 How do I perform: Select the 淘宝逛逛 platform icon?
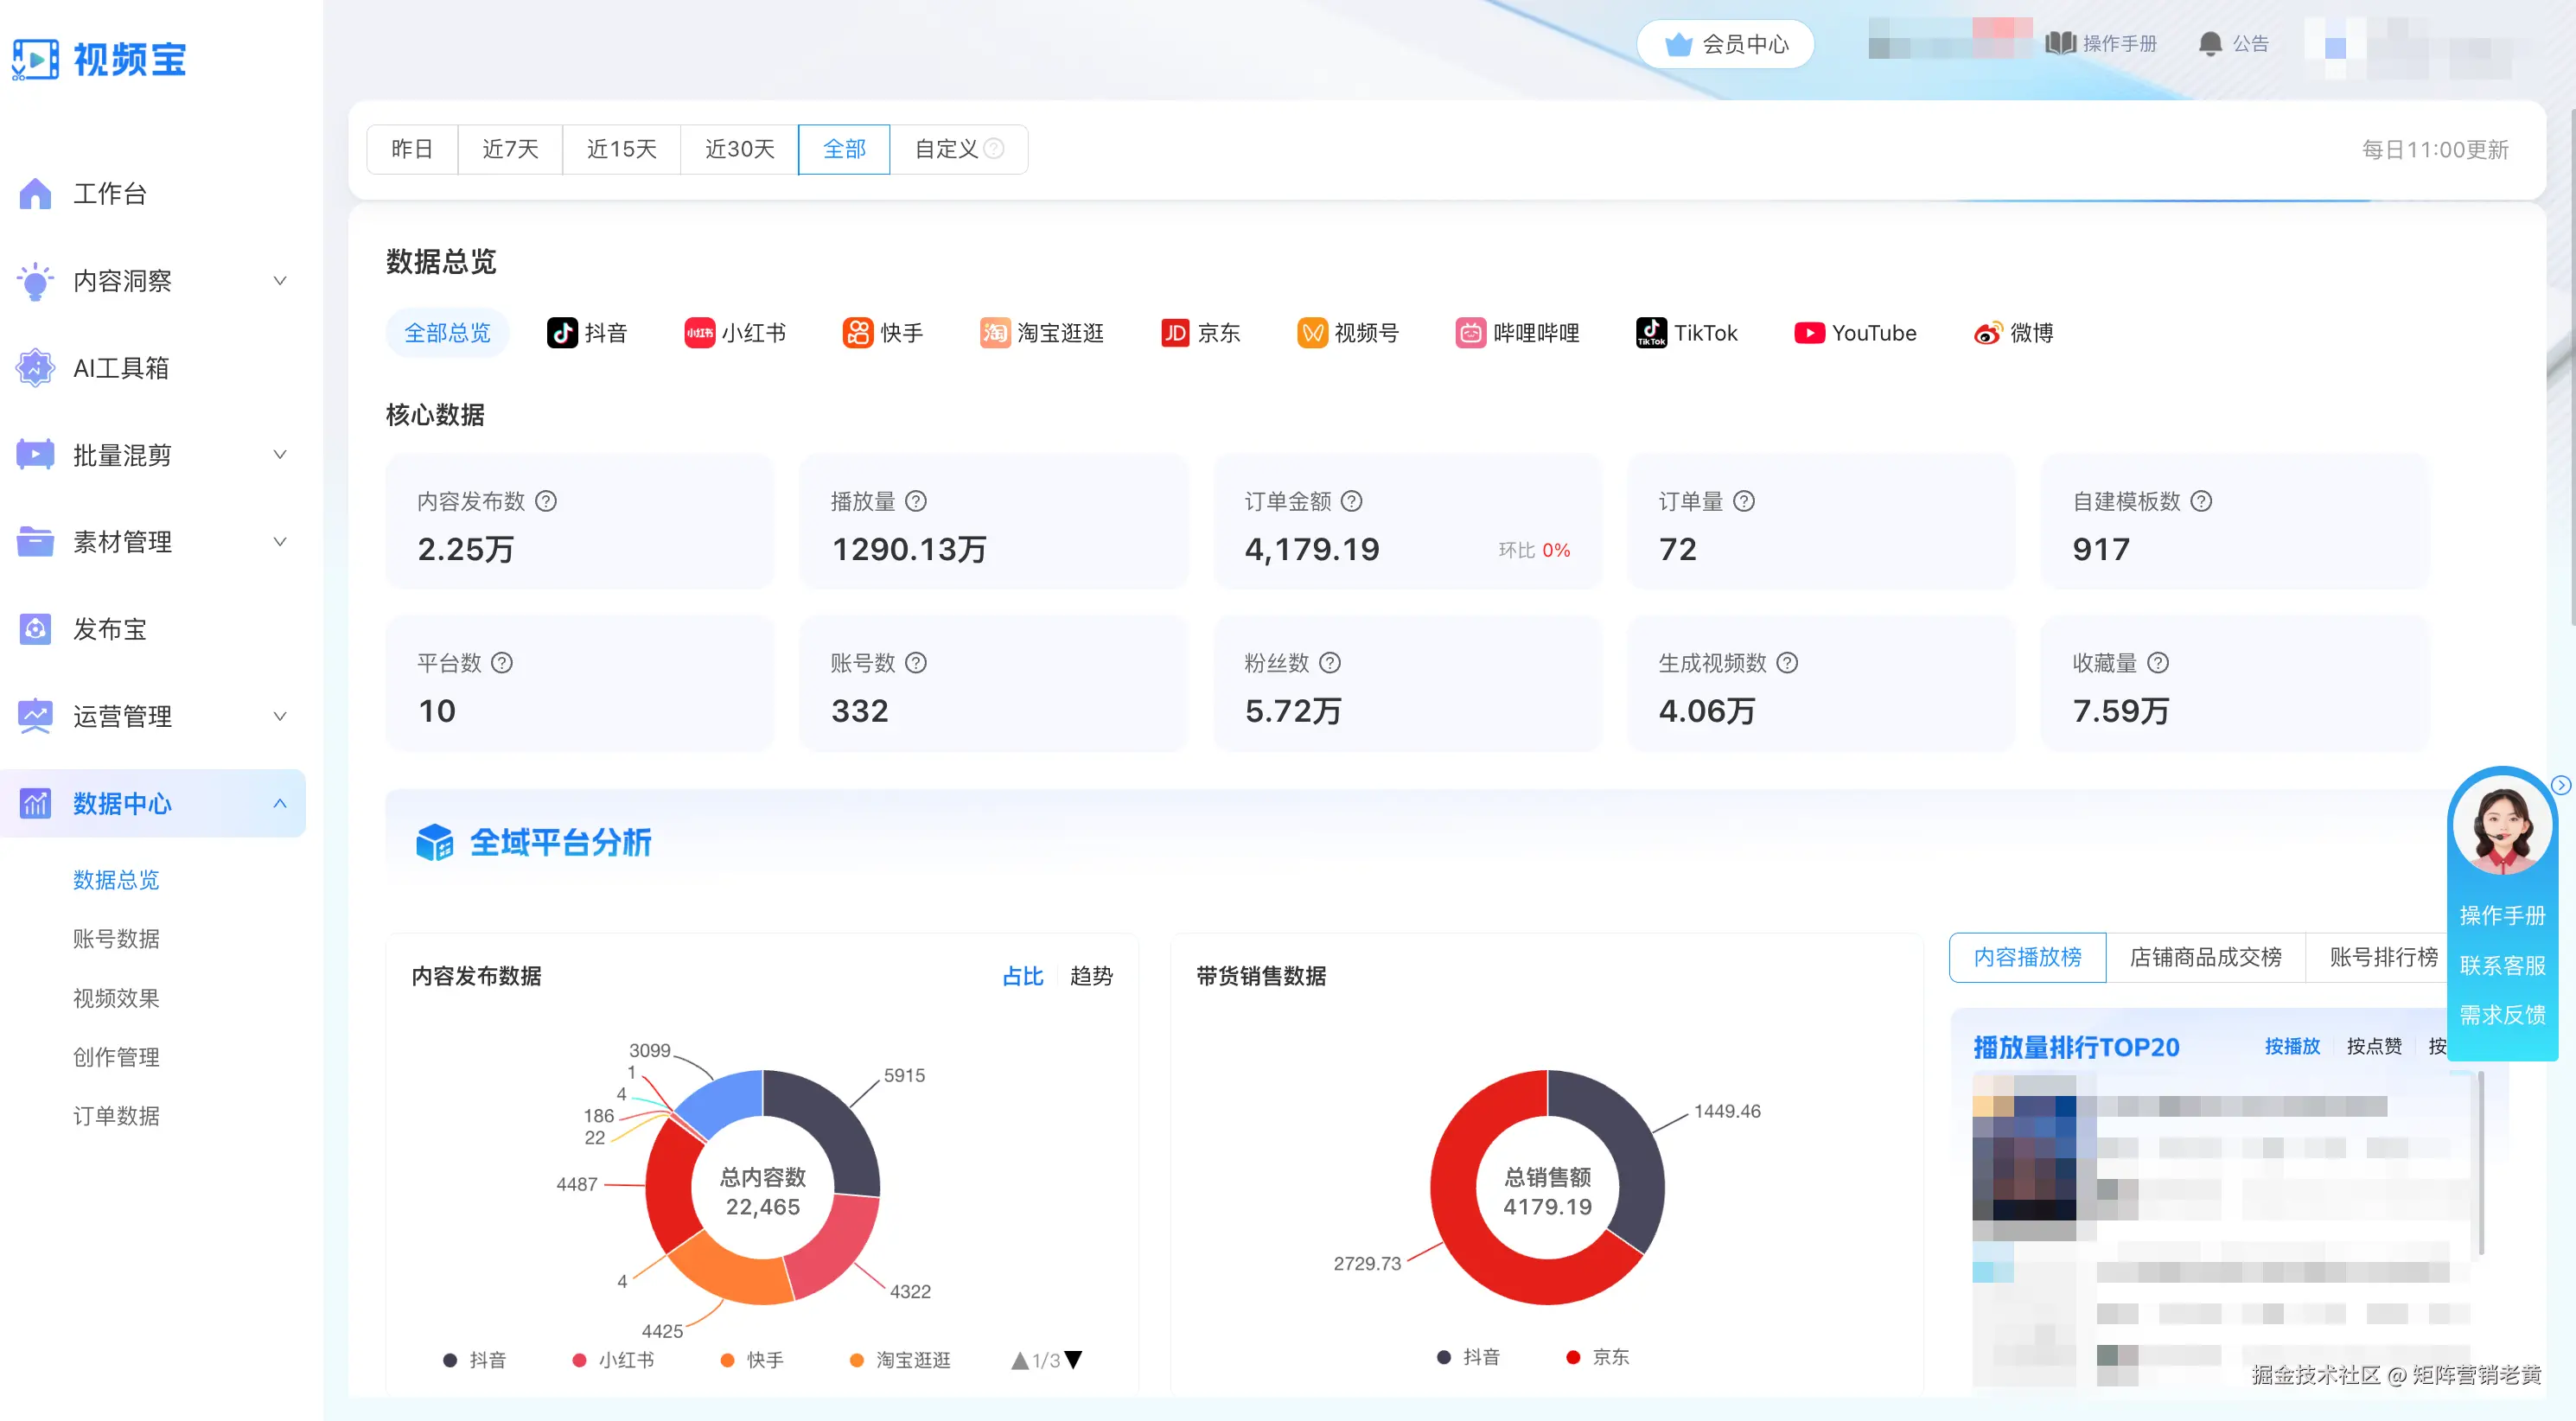tap(995, 333)
